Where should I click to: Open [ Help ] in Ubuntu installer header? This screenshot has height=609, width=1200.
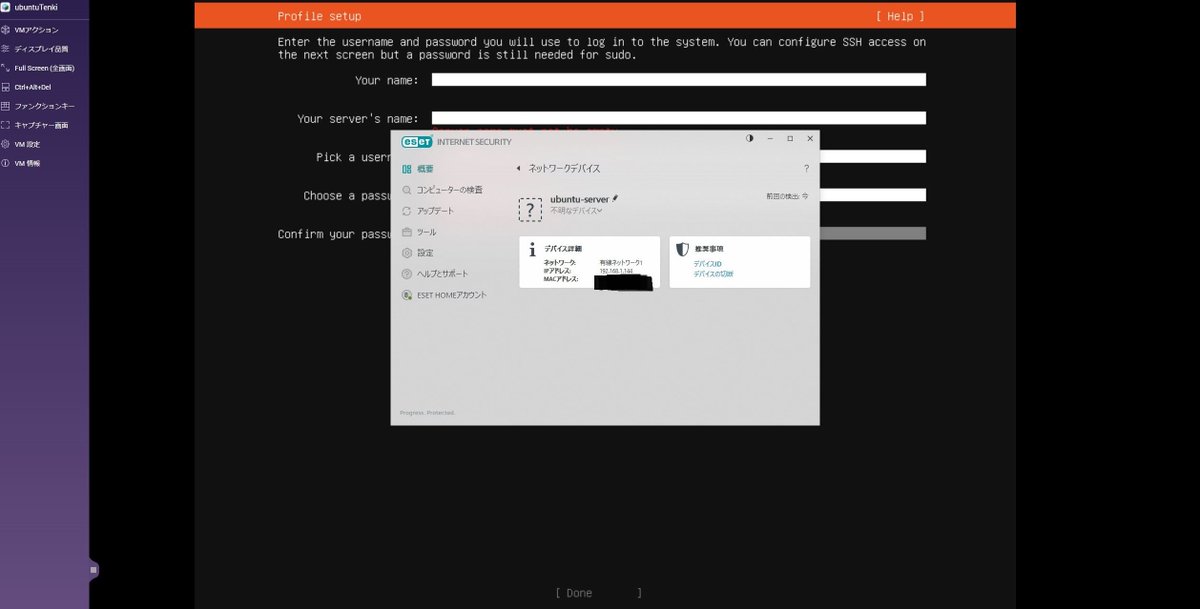(x=899, y=16)
